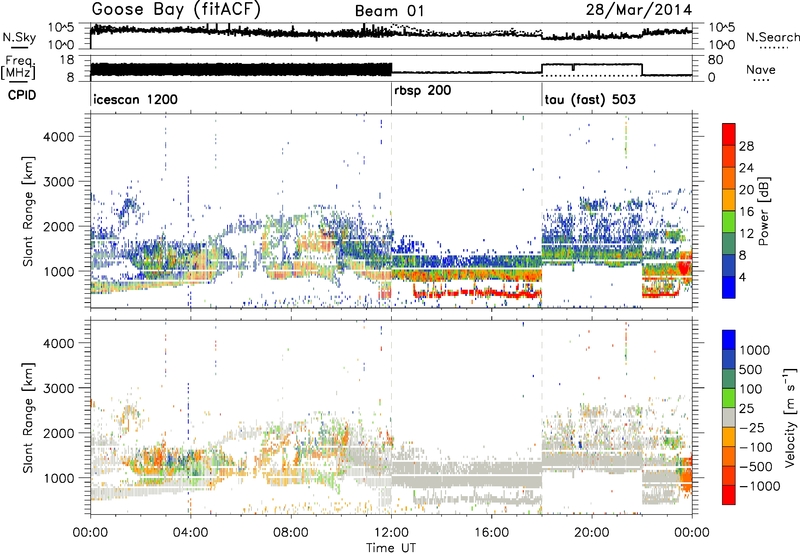Click the '16:00' time axis tick
This screenshot has height=554, width=800.
point(491,533)
